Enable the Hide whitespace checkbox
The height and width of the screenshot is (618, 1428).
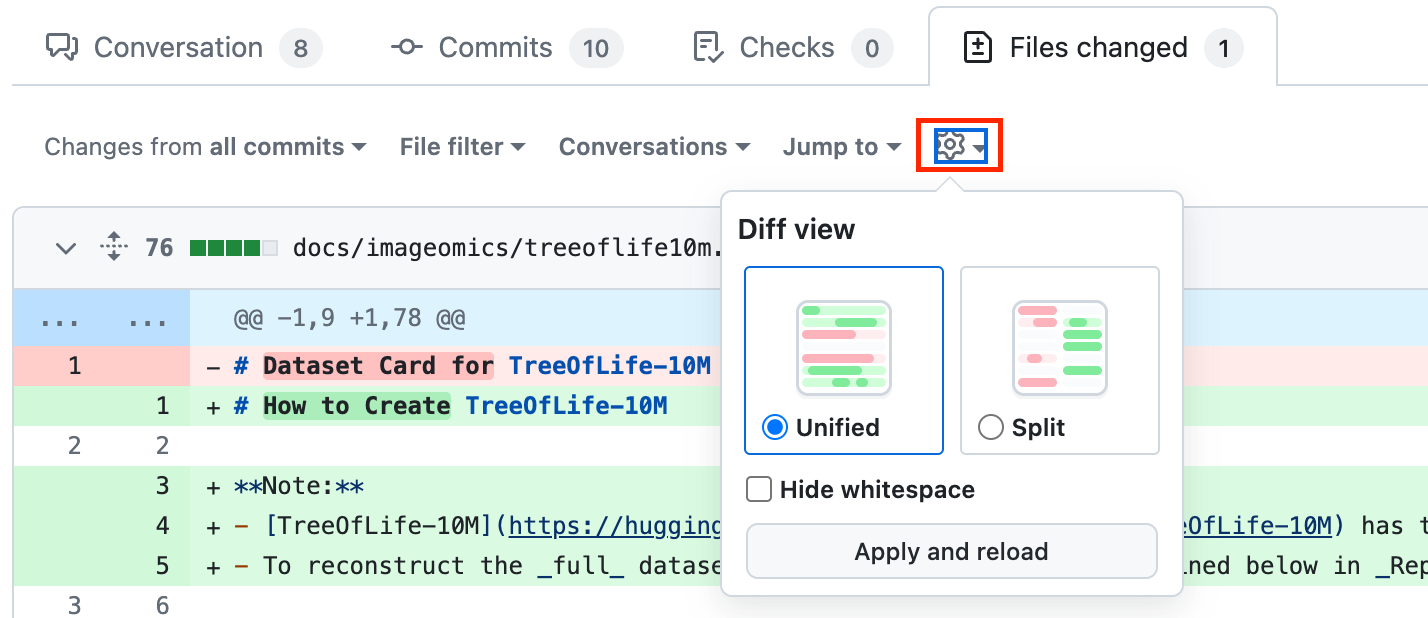(x=760, y=490)
